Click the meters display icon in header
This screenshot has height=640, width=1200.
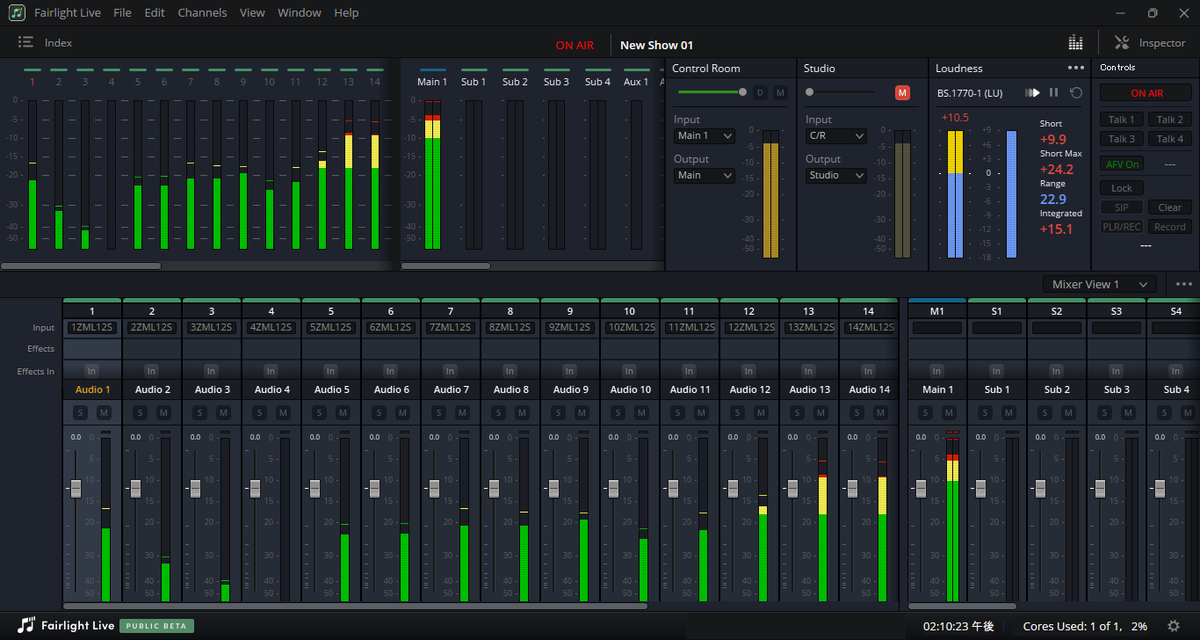(x=1076, y=43)
